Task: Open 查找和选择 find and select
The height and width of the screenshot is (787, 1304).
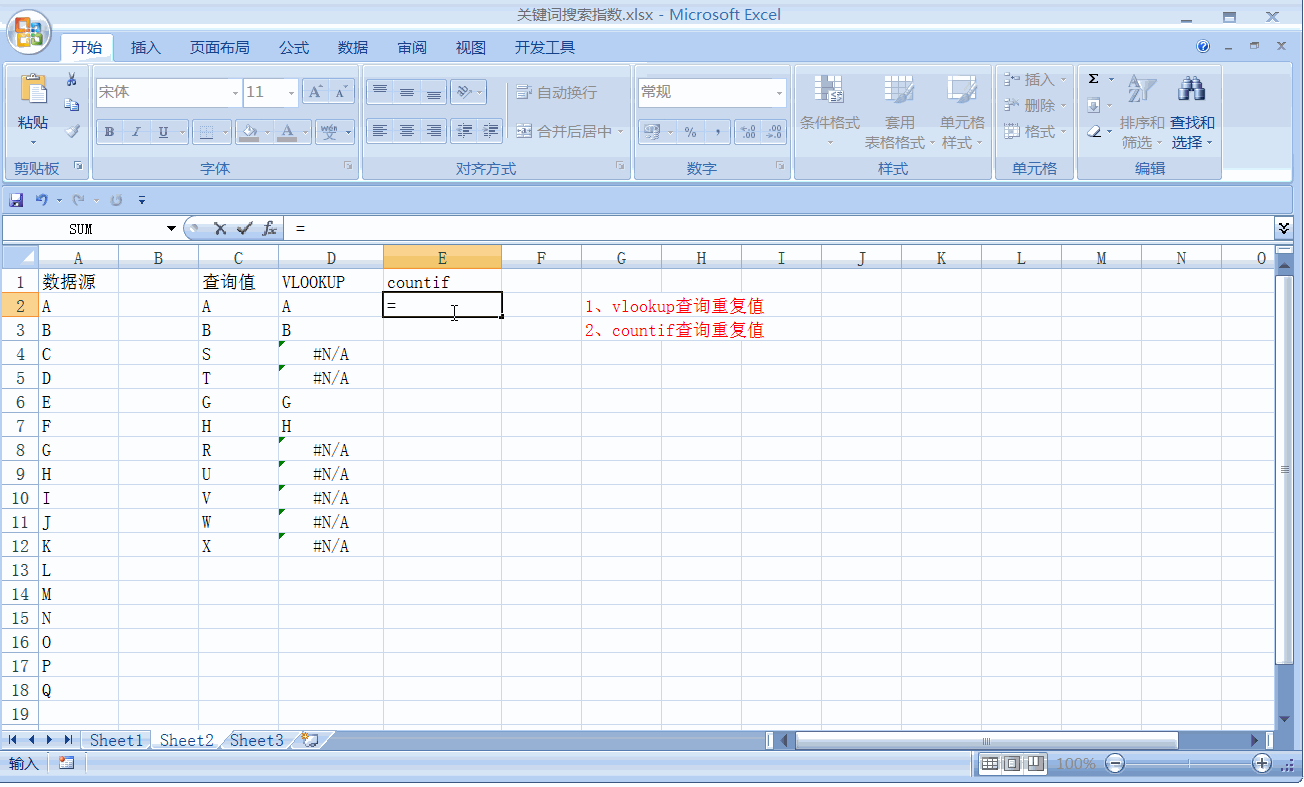Action: (x=1192, y=112)
